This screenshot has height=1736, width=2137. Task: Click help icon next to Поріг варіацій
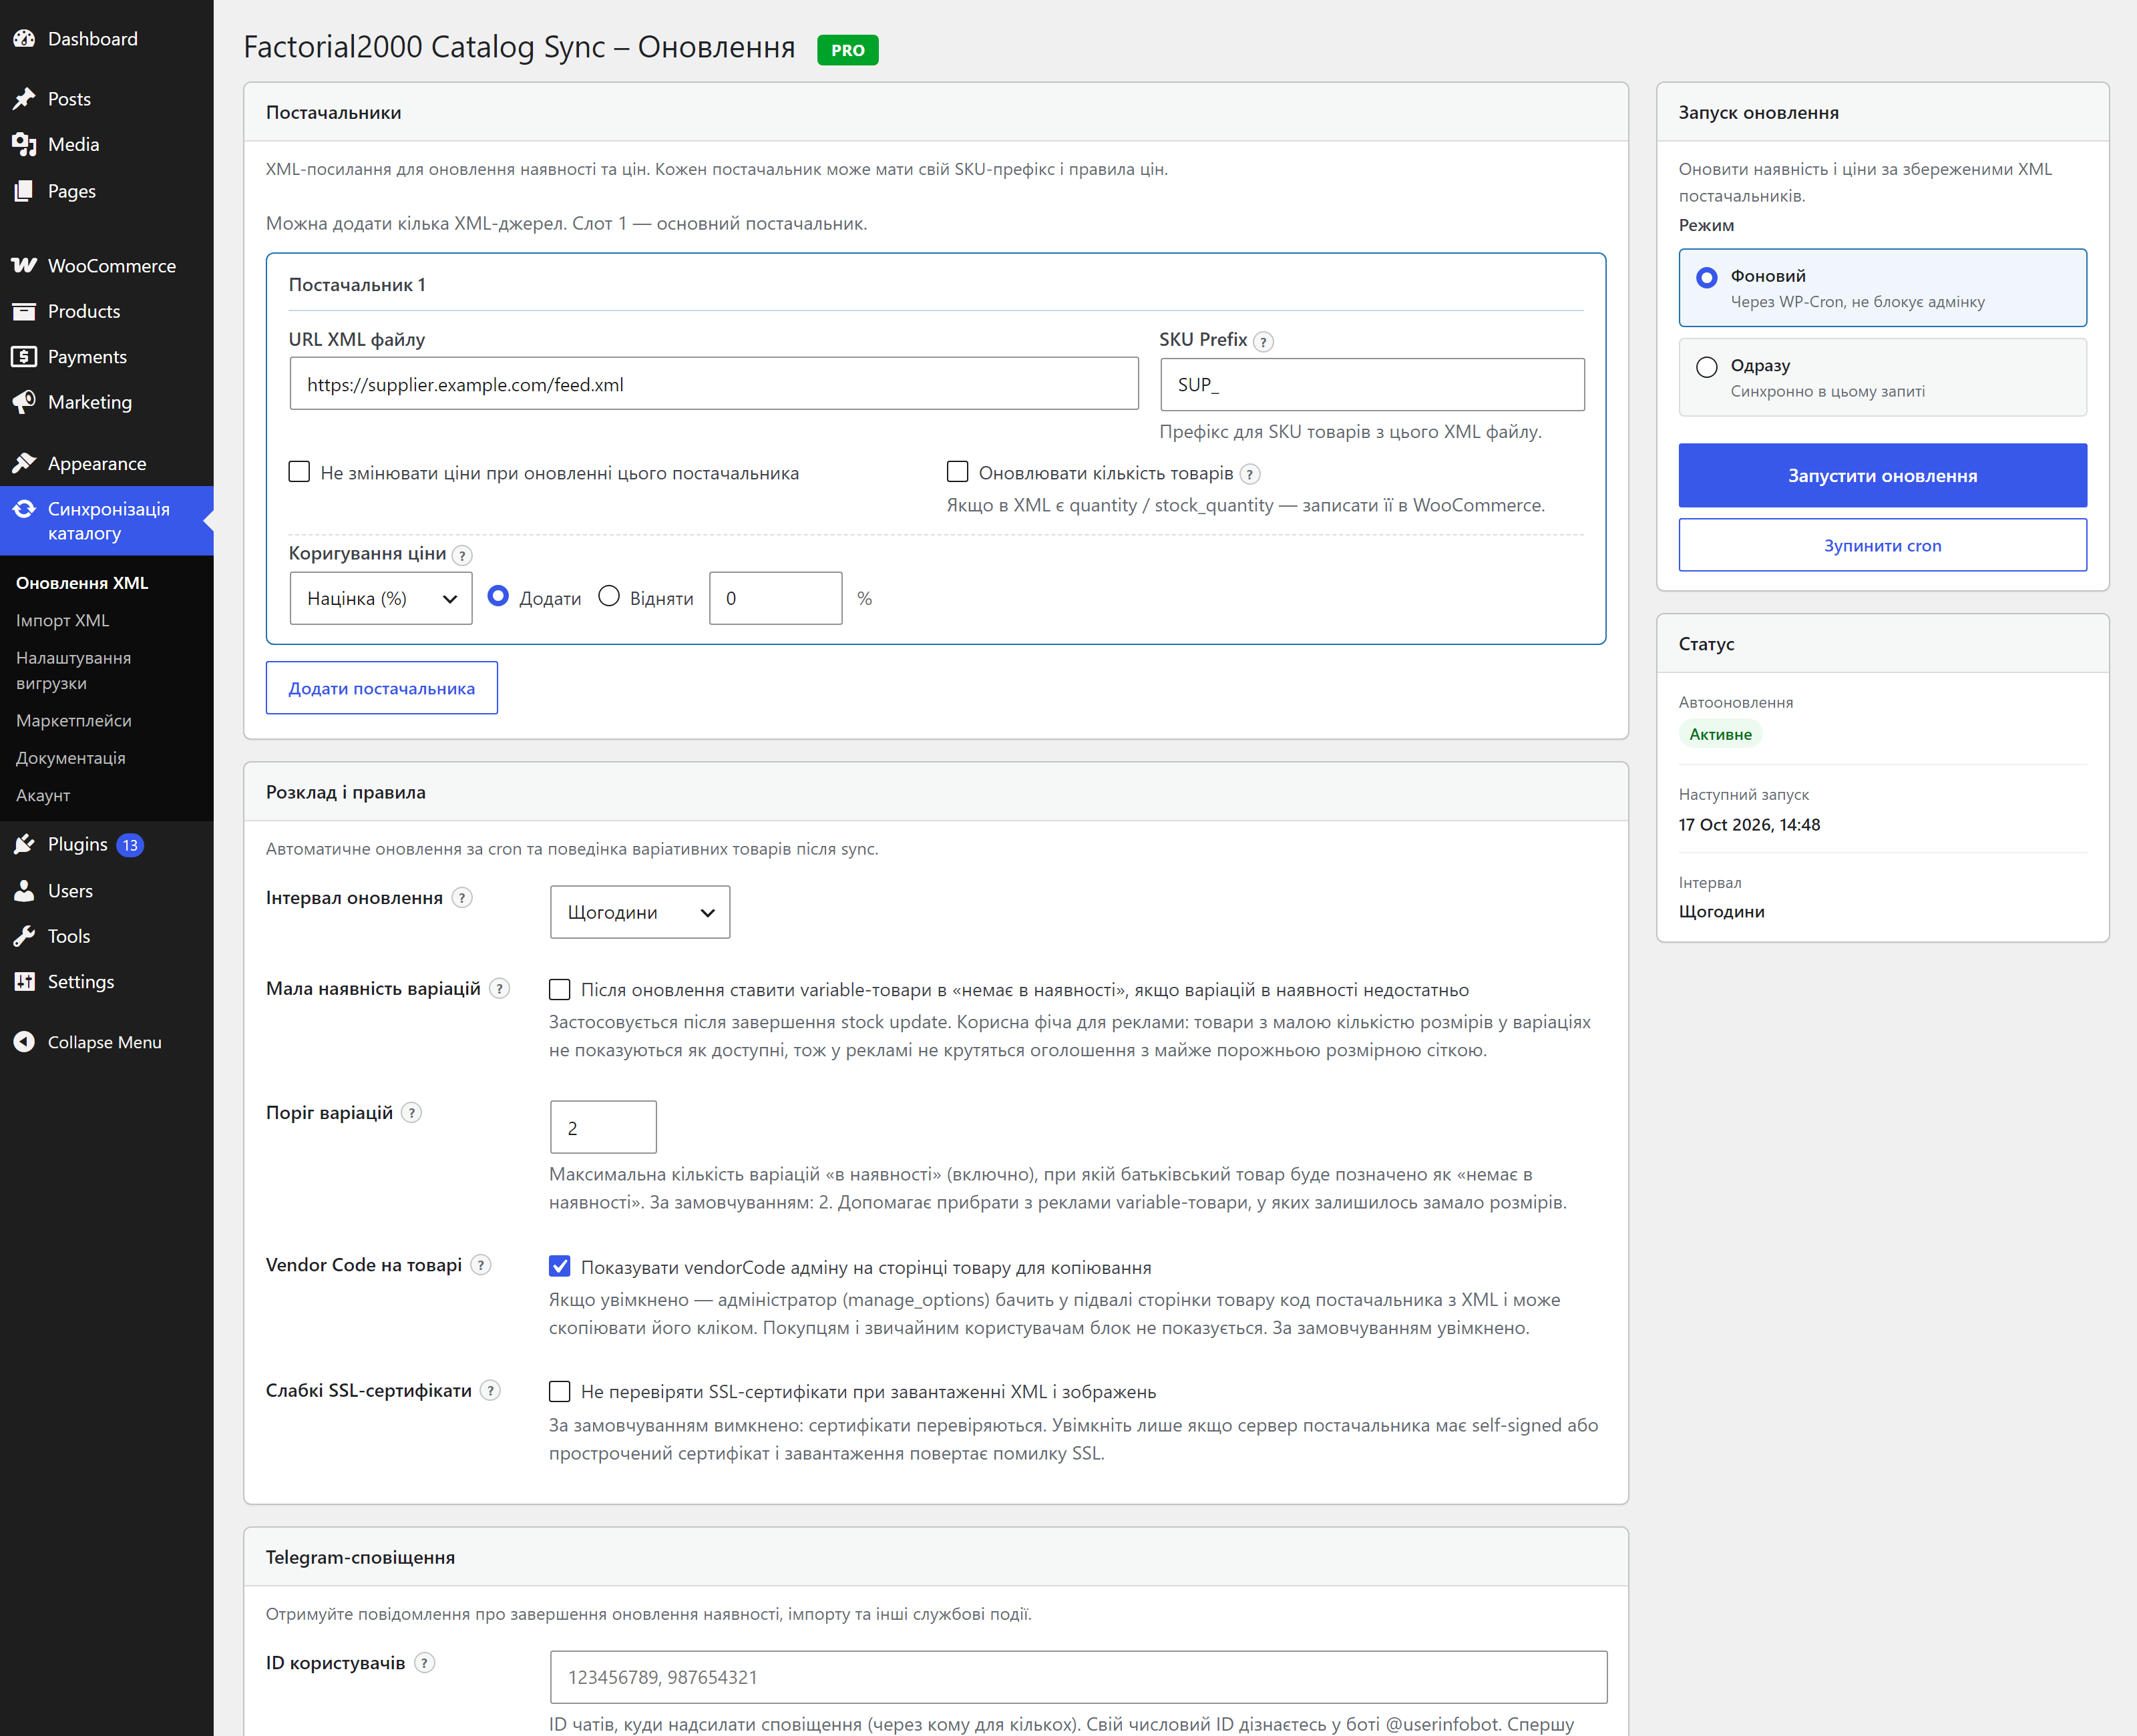coord(412,1113)
